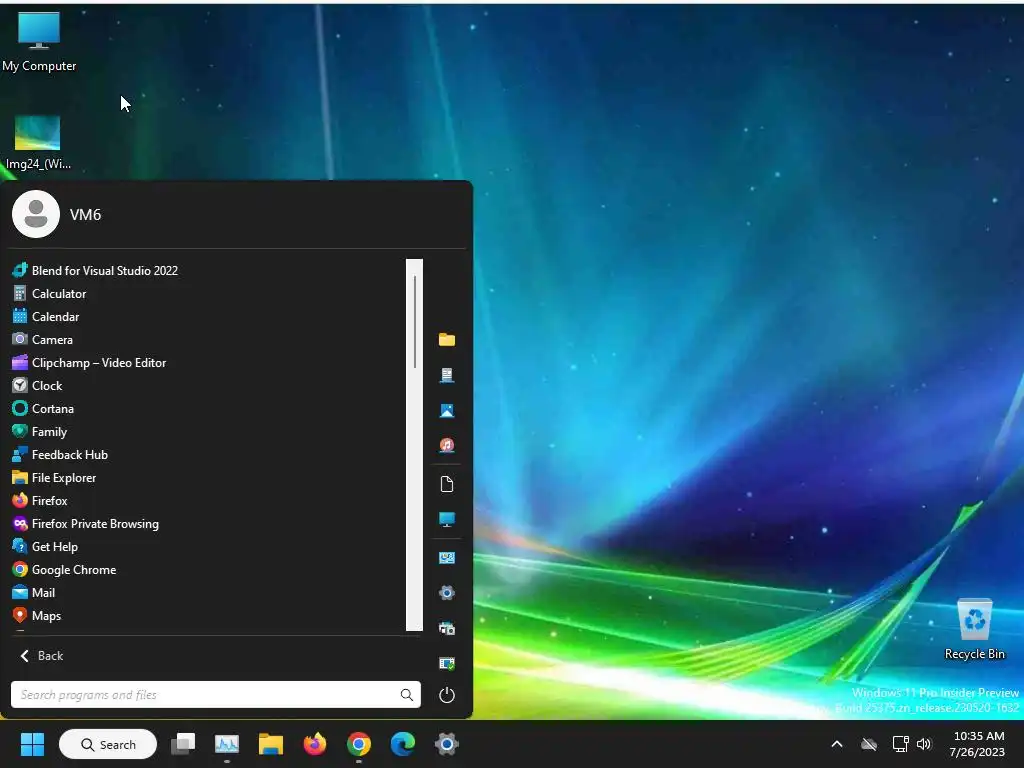Click the magnifier icon in the search box
This screenshot has height=768, width=1024.
[406, 695]
